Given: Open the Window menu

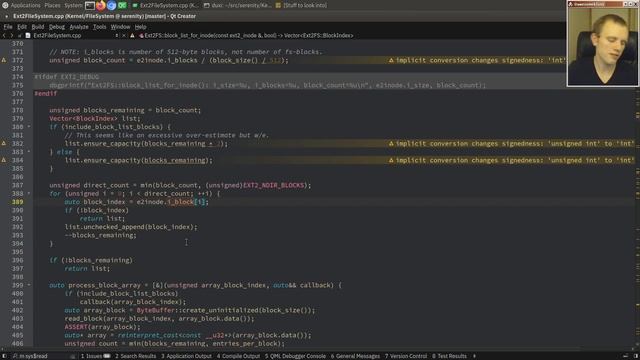Looking at the screenshot, I should point(120,27).
